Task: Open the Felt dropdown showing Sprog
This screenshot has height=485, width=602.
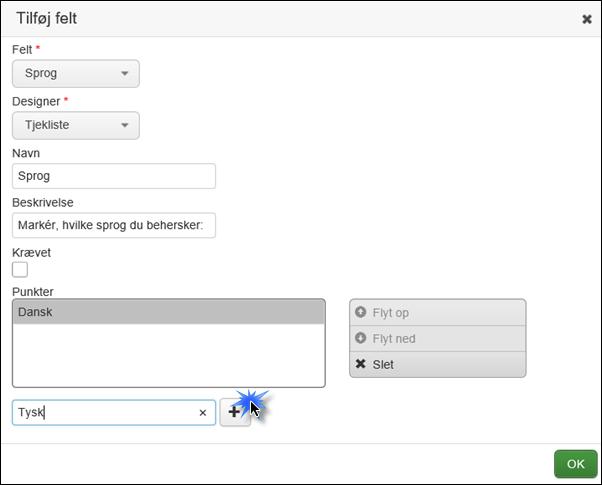Action: pos(75,74)
